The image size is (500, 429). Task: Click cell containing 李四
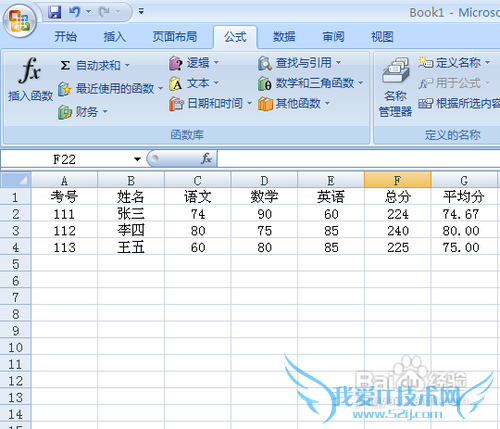pos(131,230)
